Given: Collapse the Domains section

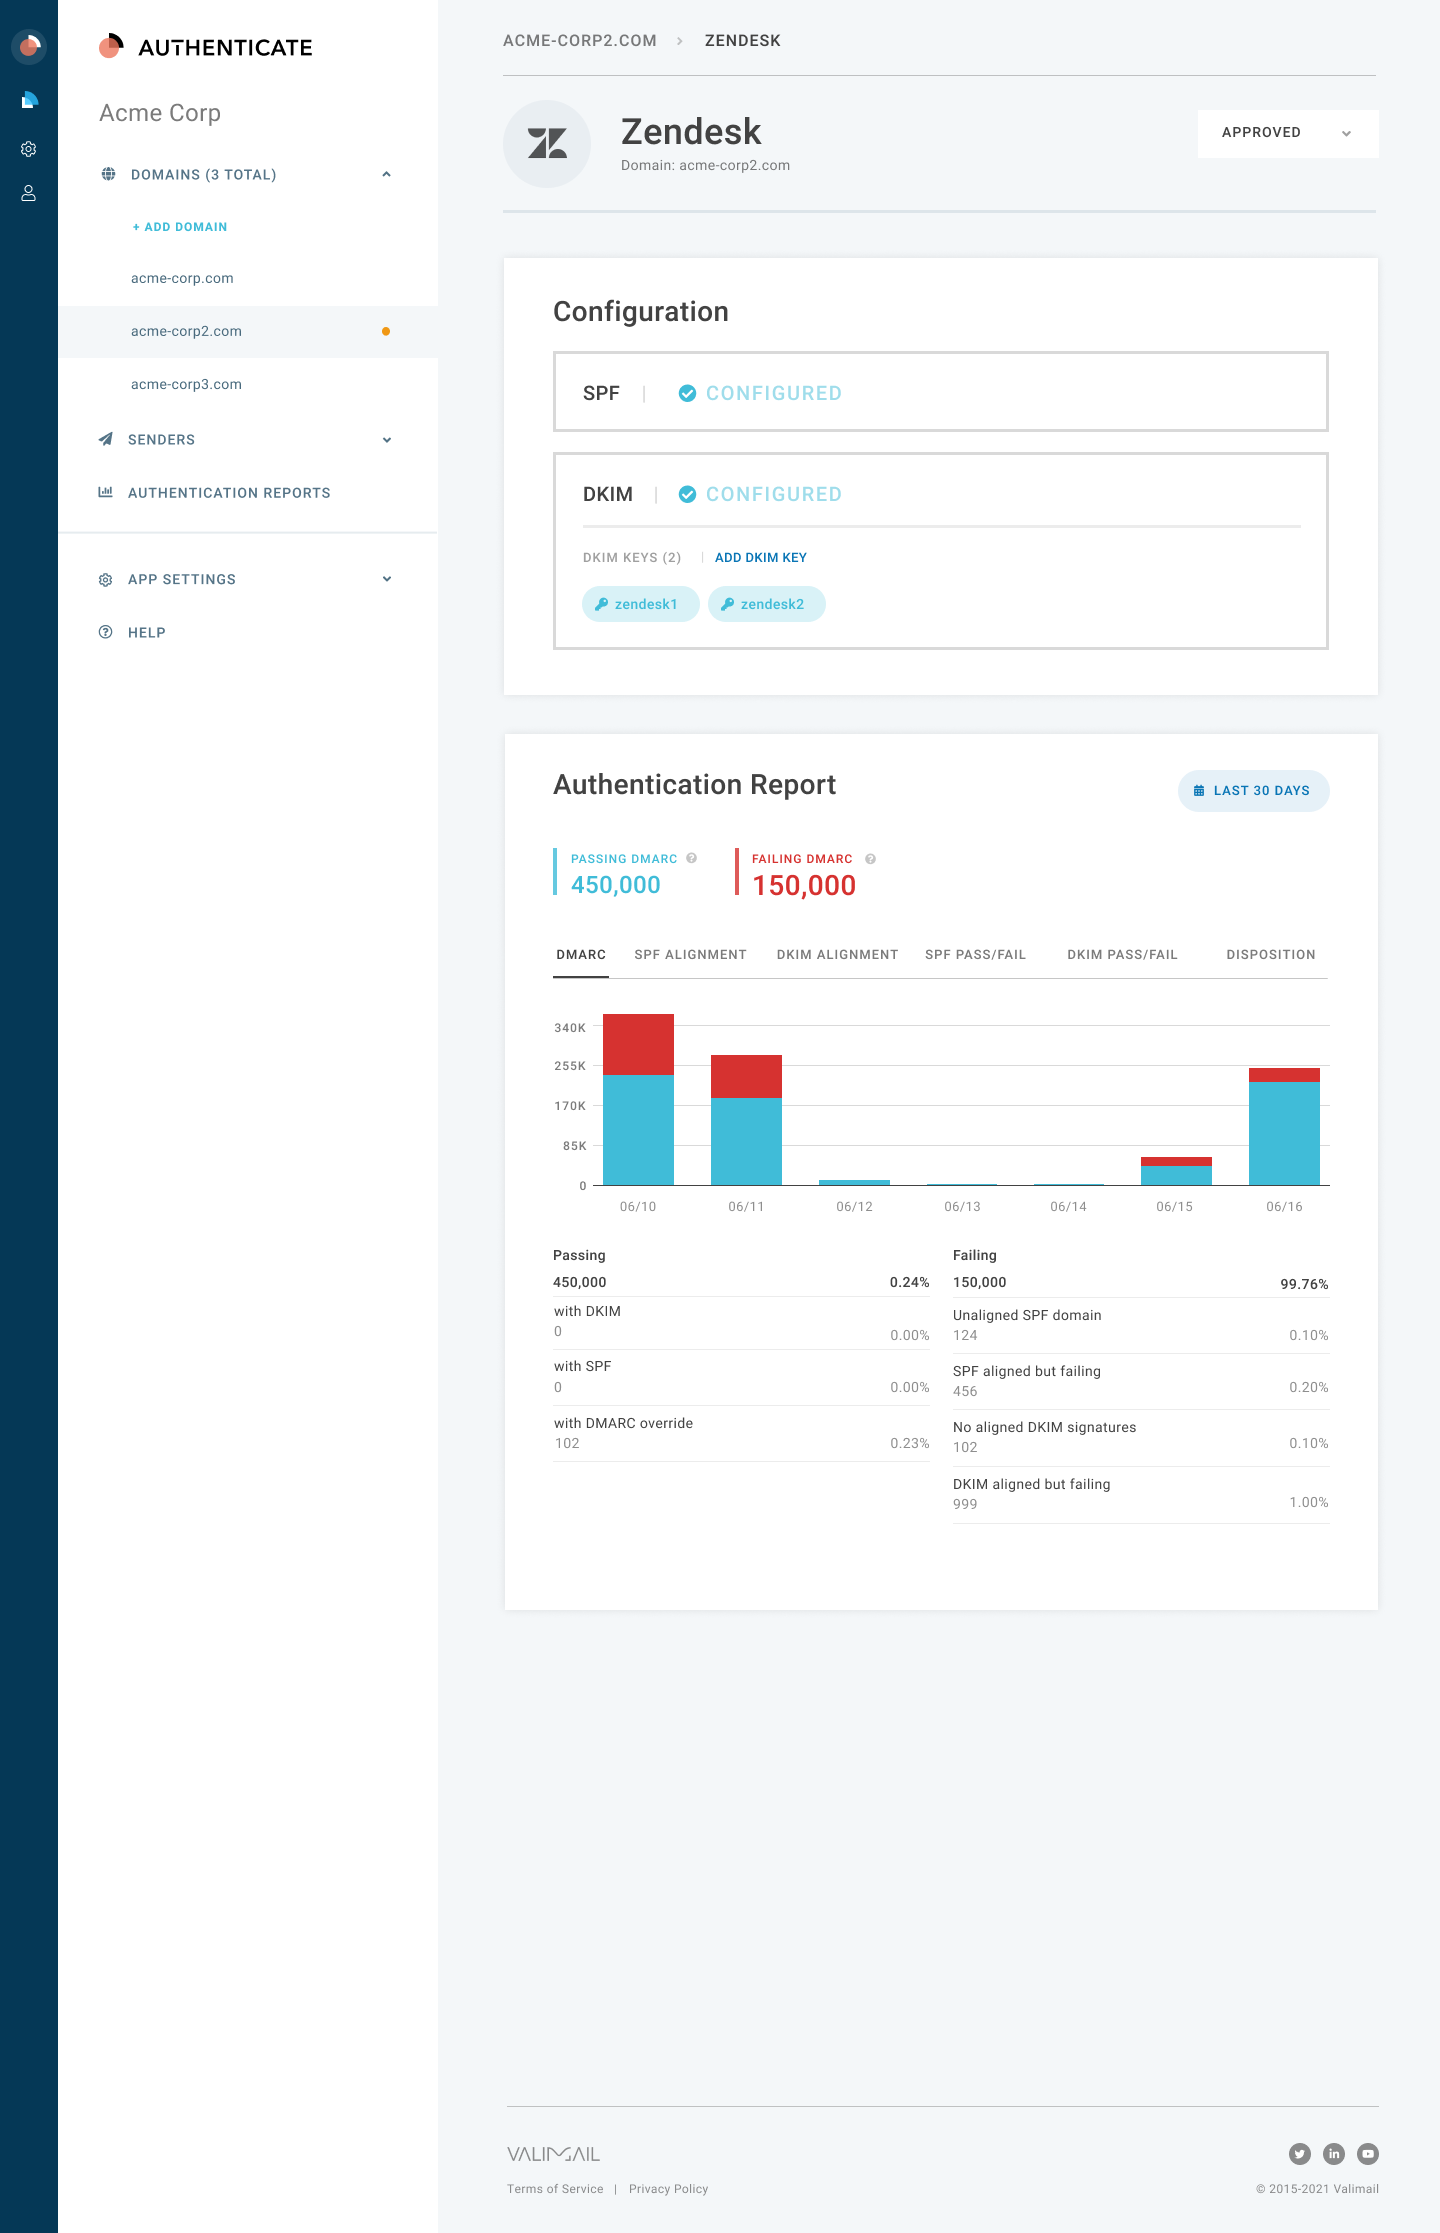Looking at the screenshot, I should tap(387, 174).
